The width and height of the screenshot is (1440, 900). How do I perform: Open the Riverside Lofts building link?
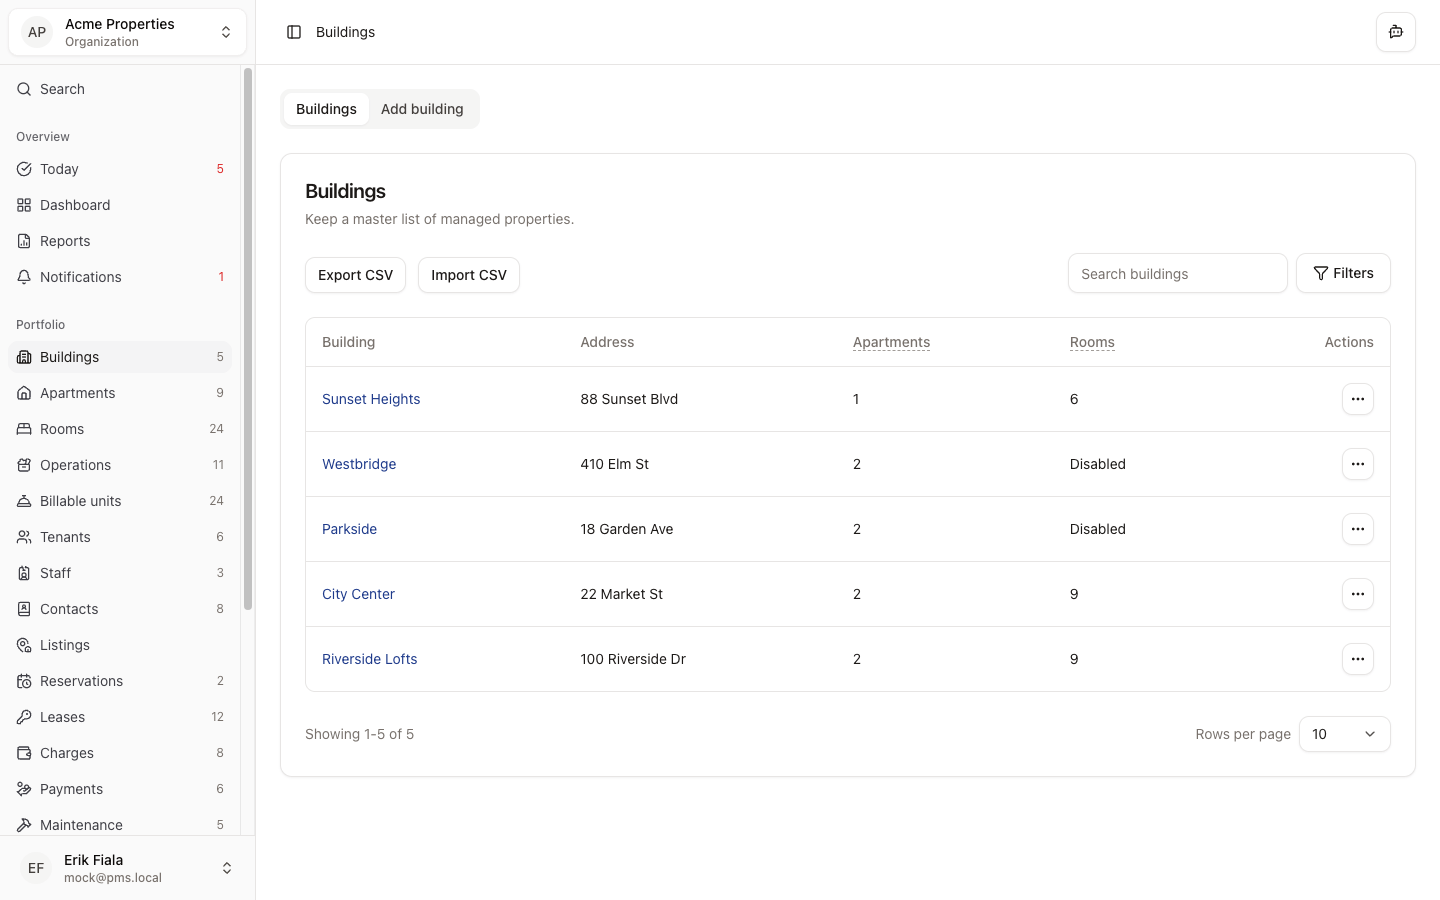point(369,659)
